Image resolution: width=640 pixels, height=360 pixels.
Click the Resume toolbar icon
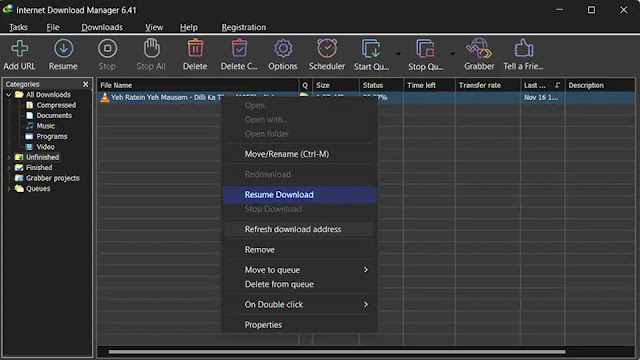tap(63, 49)
